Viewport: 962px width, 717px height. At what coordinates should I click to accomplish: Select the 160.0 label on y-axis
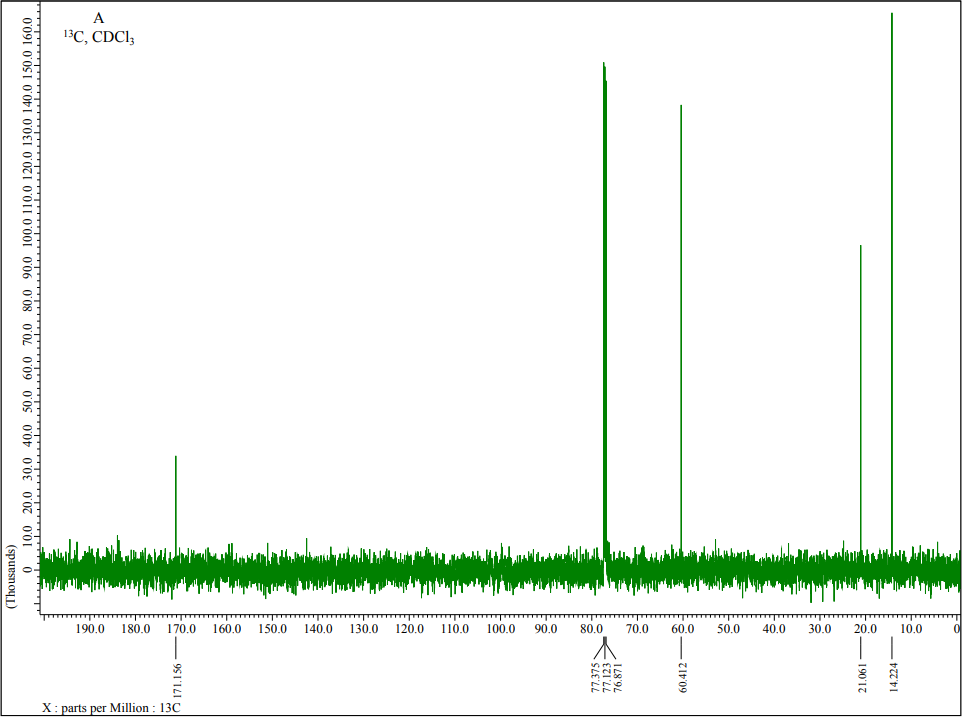point(26,29)
